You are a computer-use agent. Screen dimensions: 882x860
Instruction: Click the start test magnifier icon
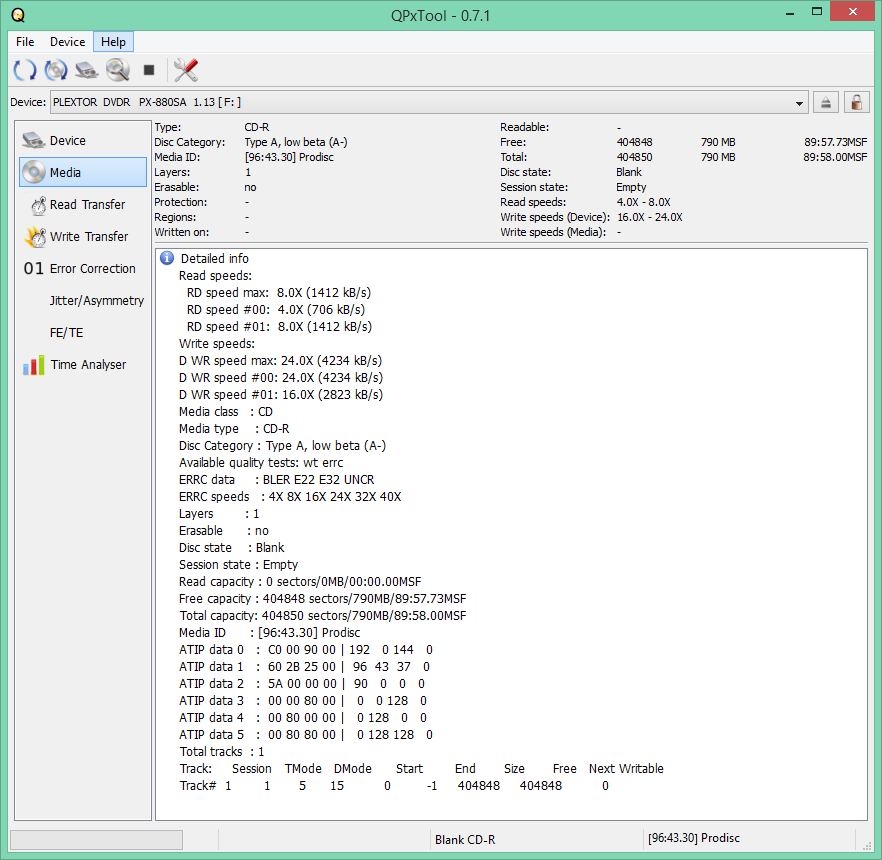(118, 70)
